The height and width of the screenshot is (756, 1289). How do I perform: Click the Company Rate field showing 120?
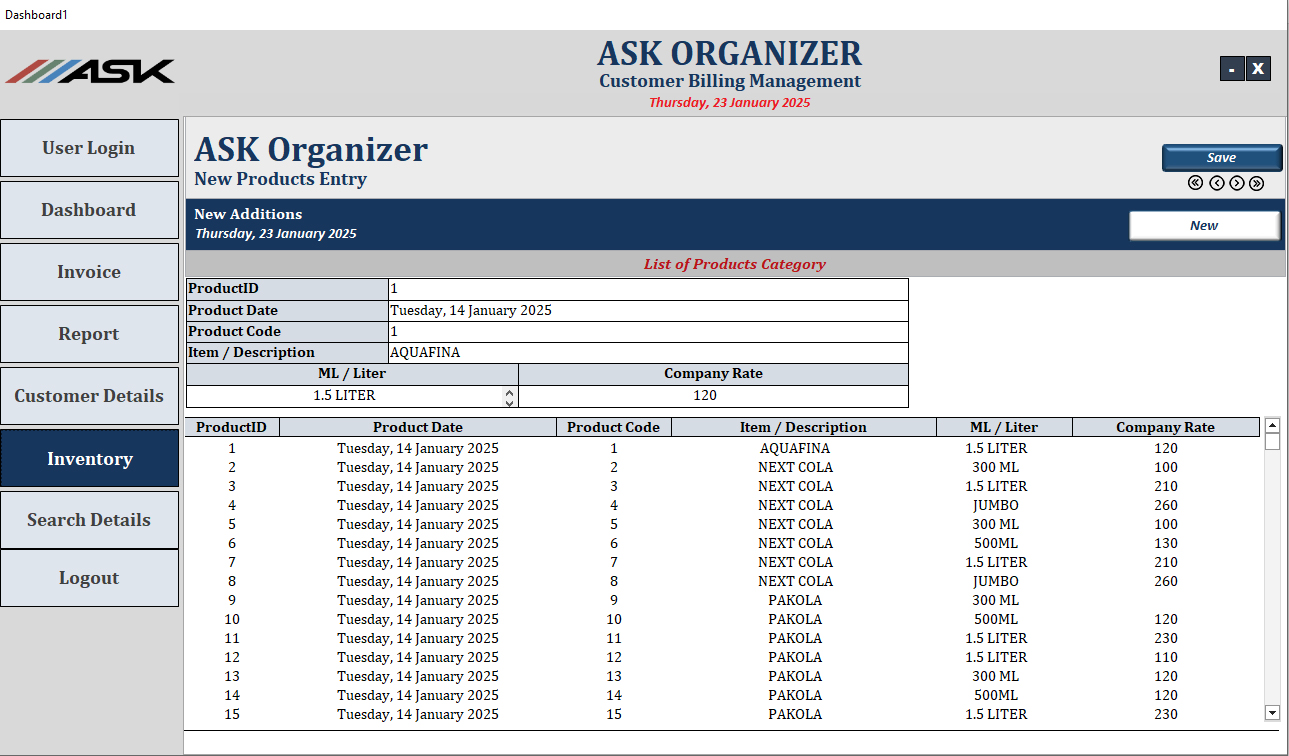tap(713, 396)
